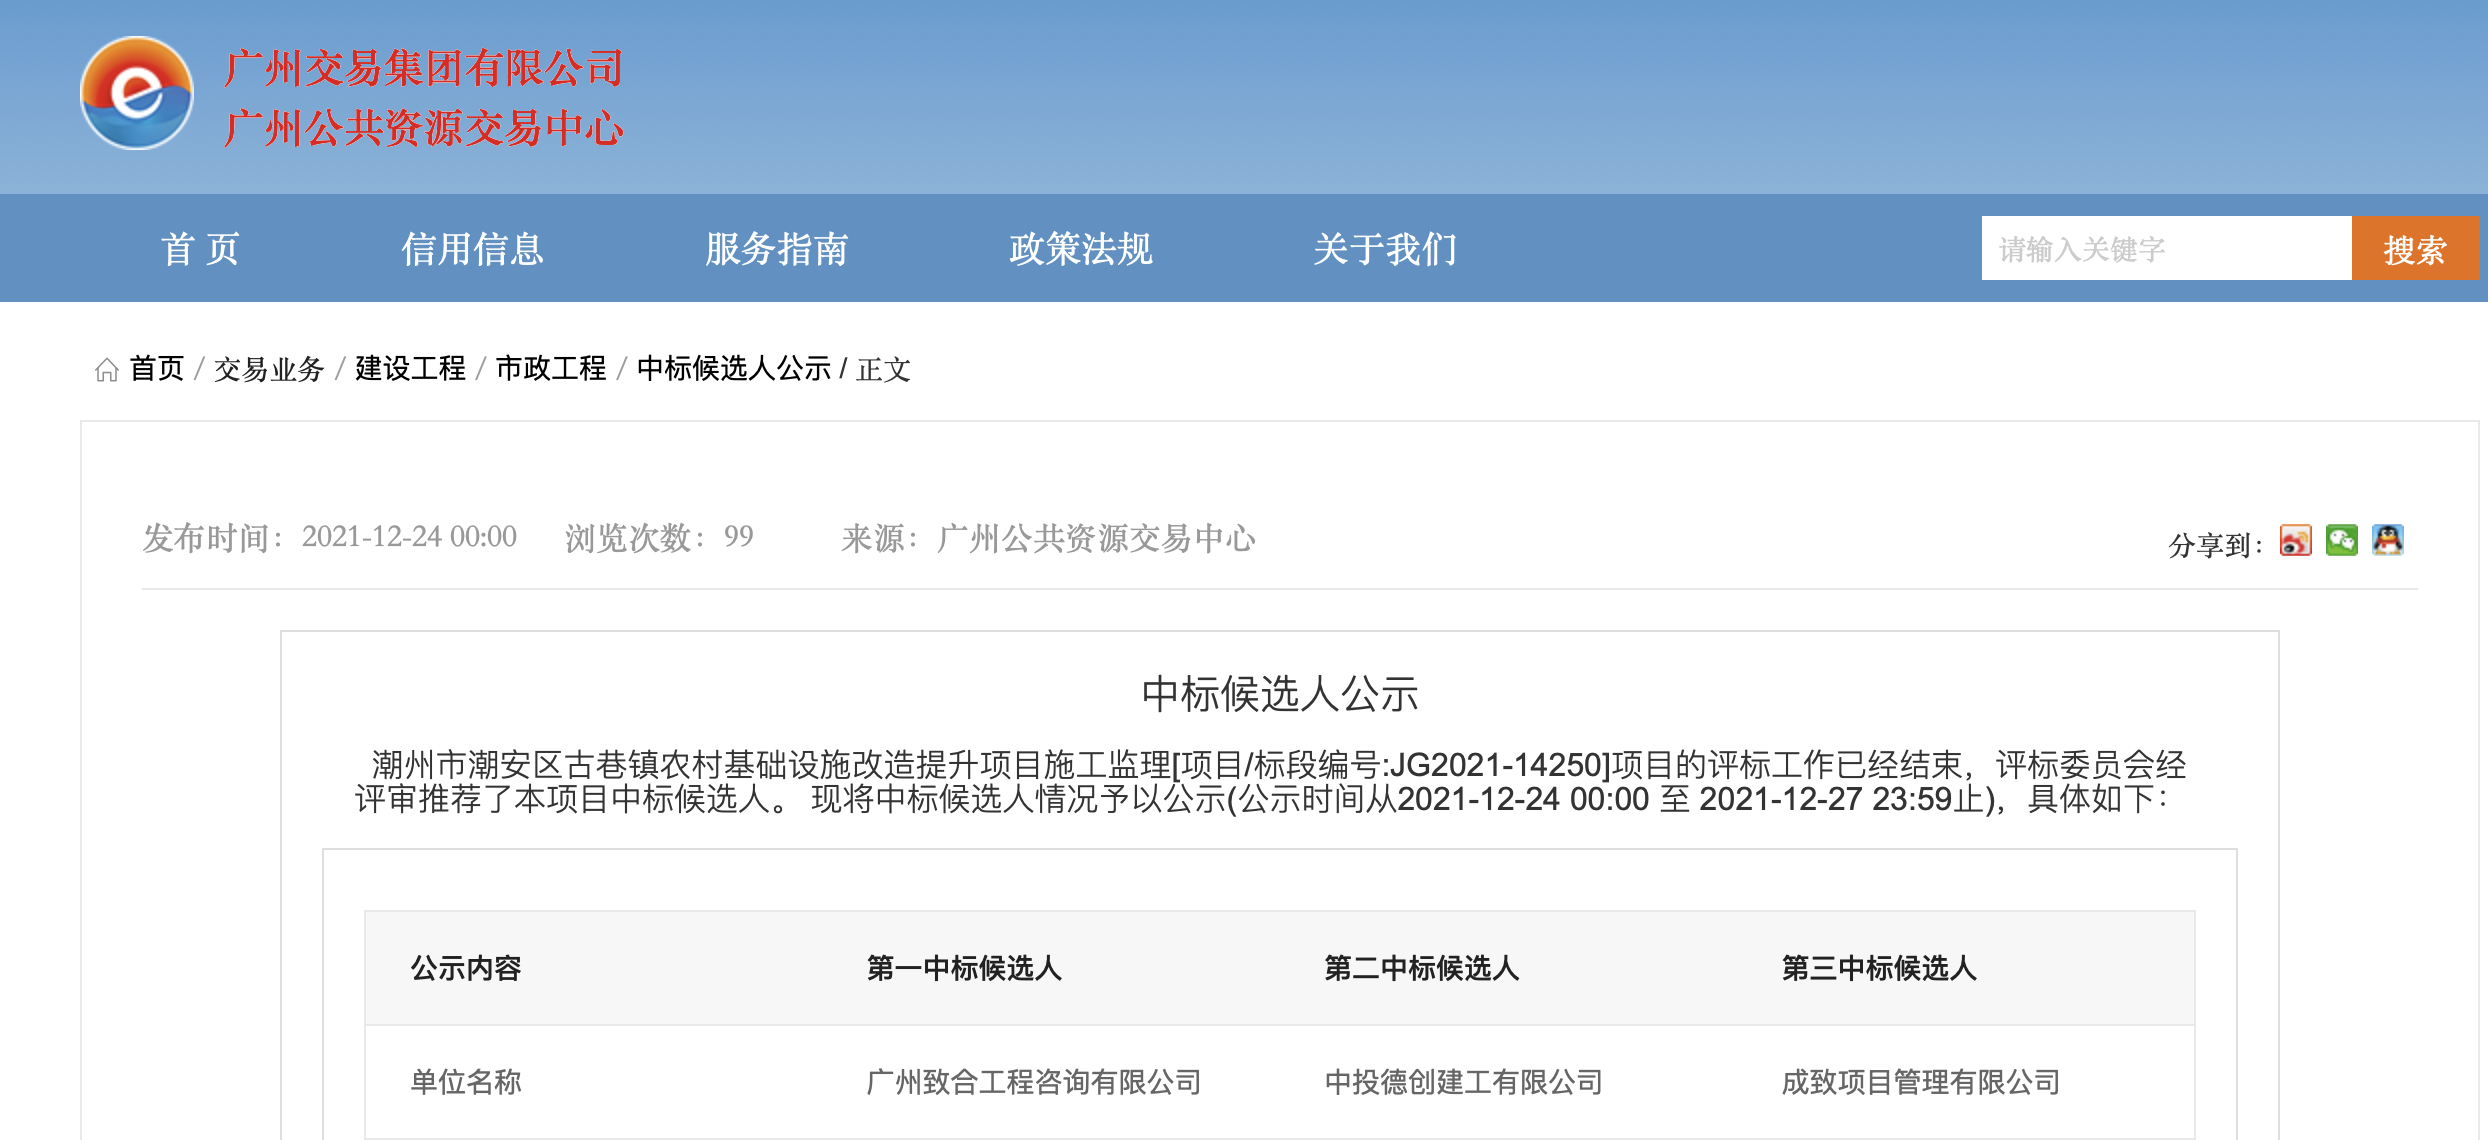
Task: Open 信用信息 navigation menu
Action: click(472, 249)
